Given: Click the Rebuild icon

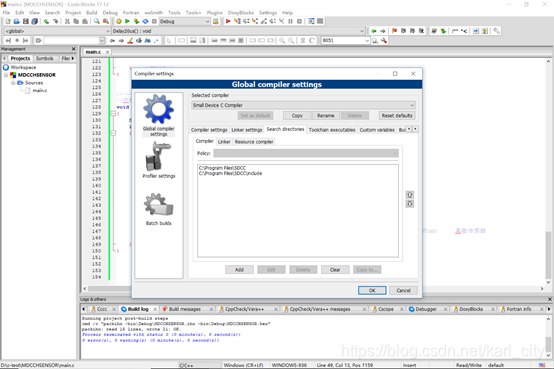Looking at the screenshot, I should (x=145, y=22).
